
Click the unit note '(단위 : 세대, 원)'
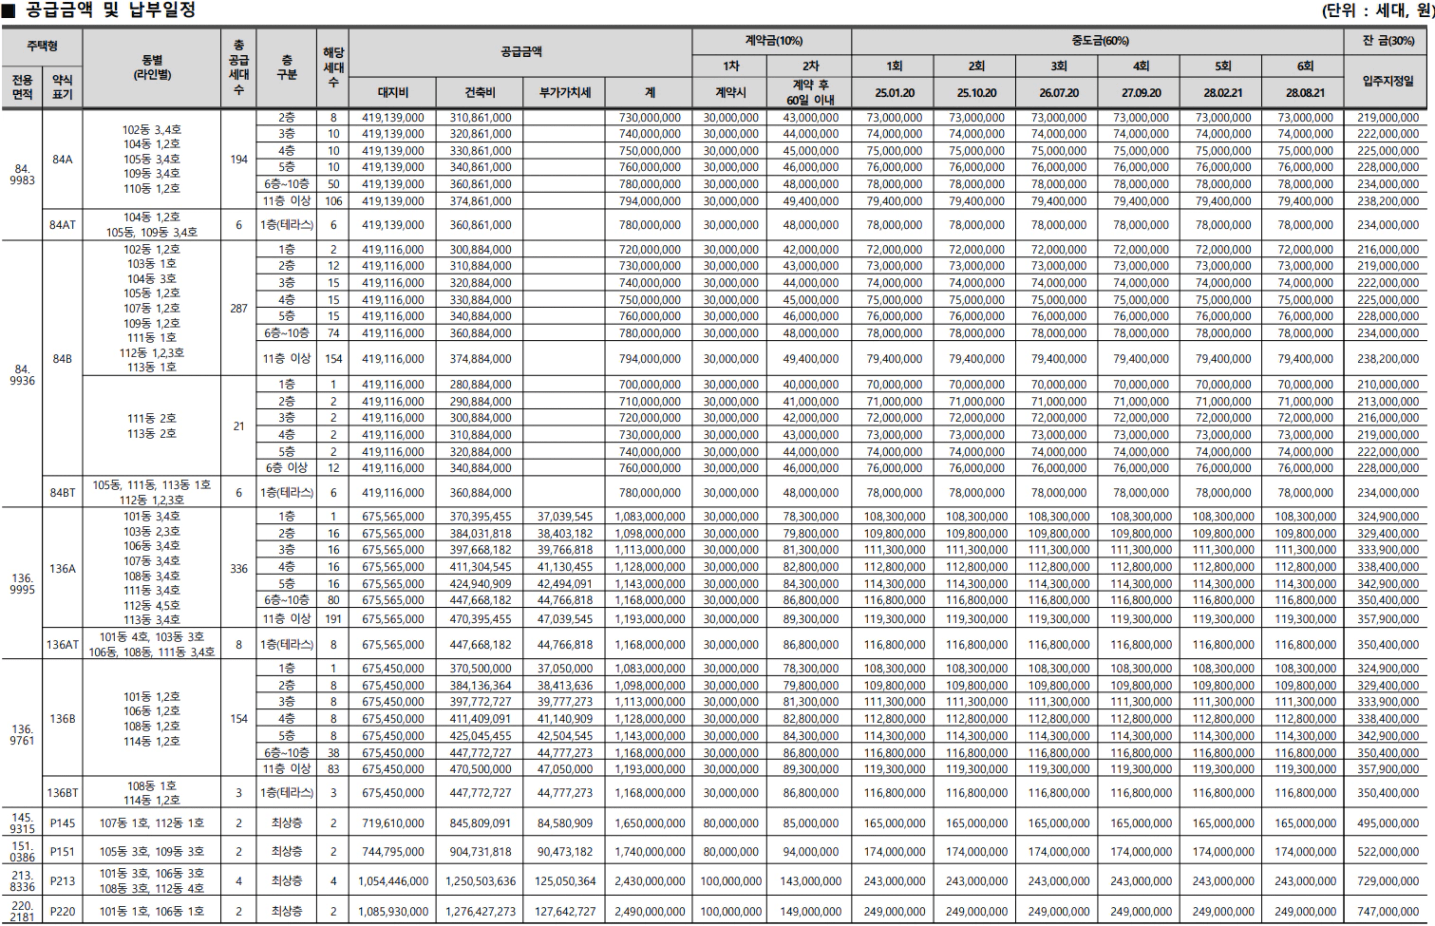(1377, 11)
